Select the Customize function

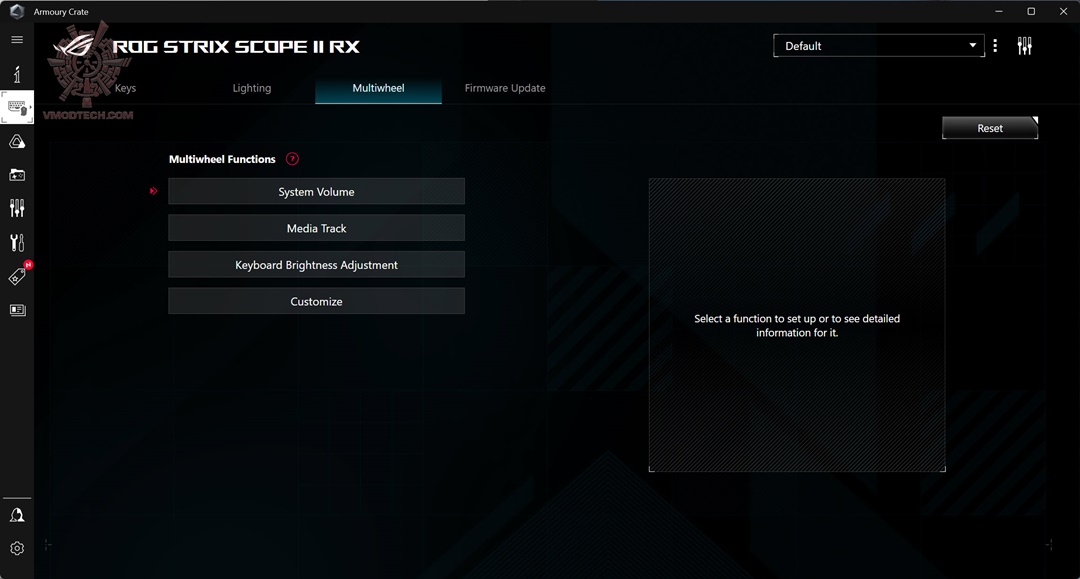pyautogui.click(x=316, y=301)
